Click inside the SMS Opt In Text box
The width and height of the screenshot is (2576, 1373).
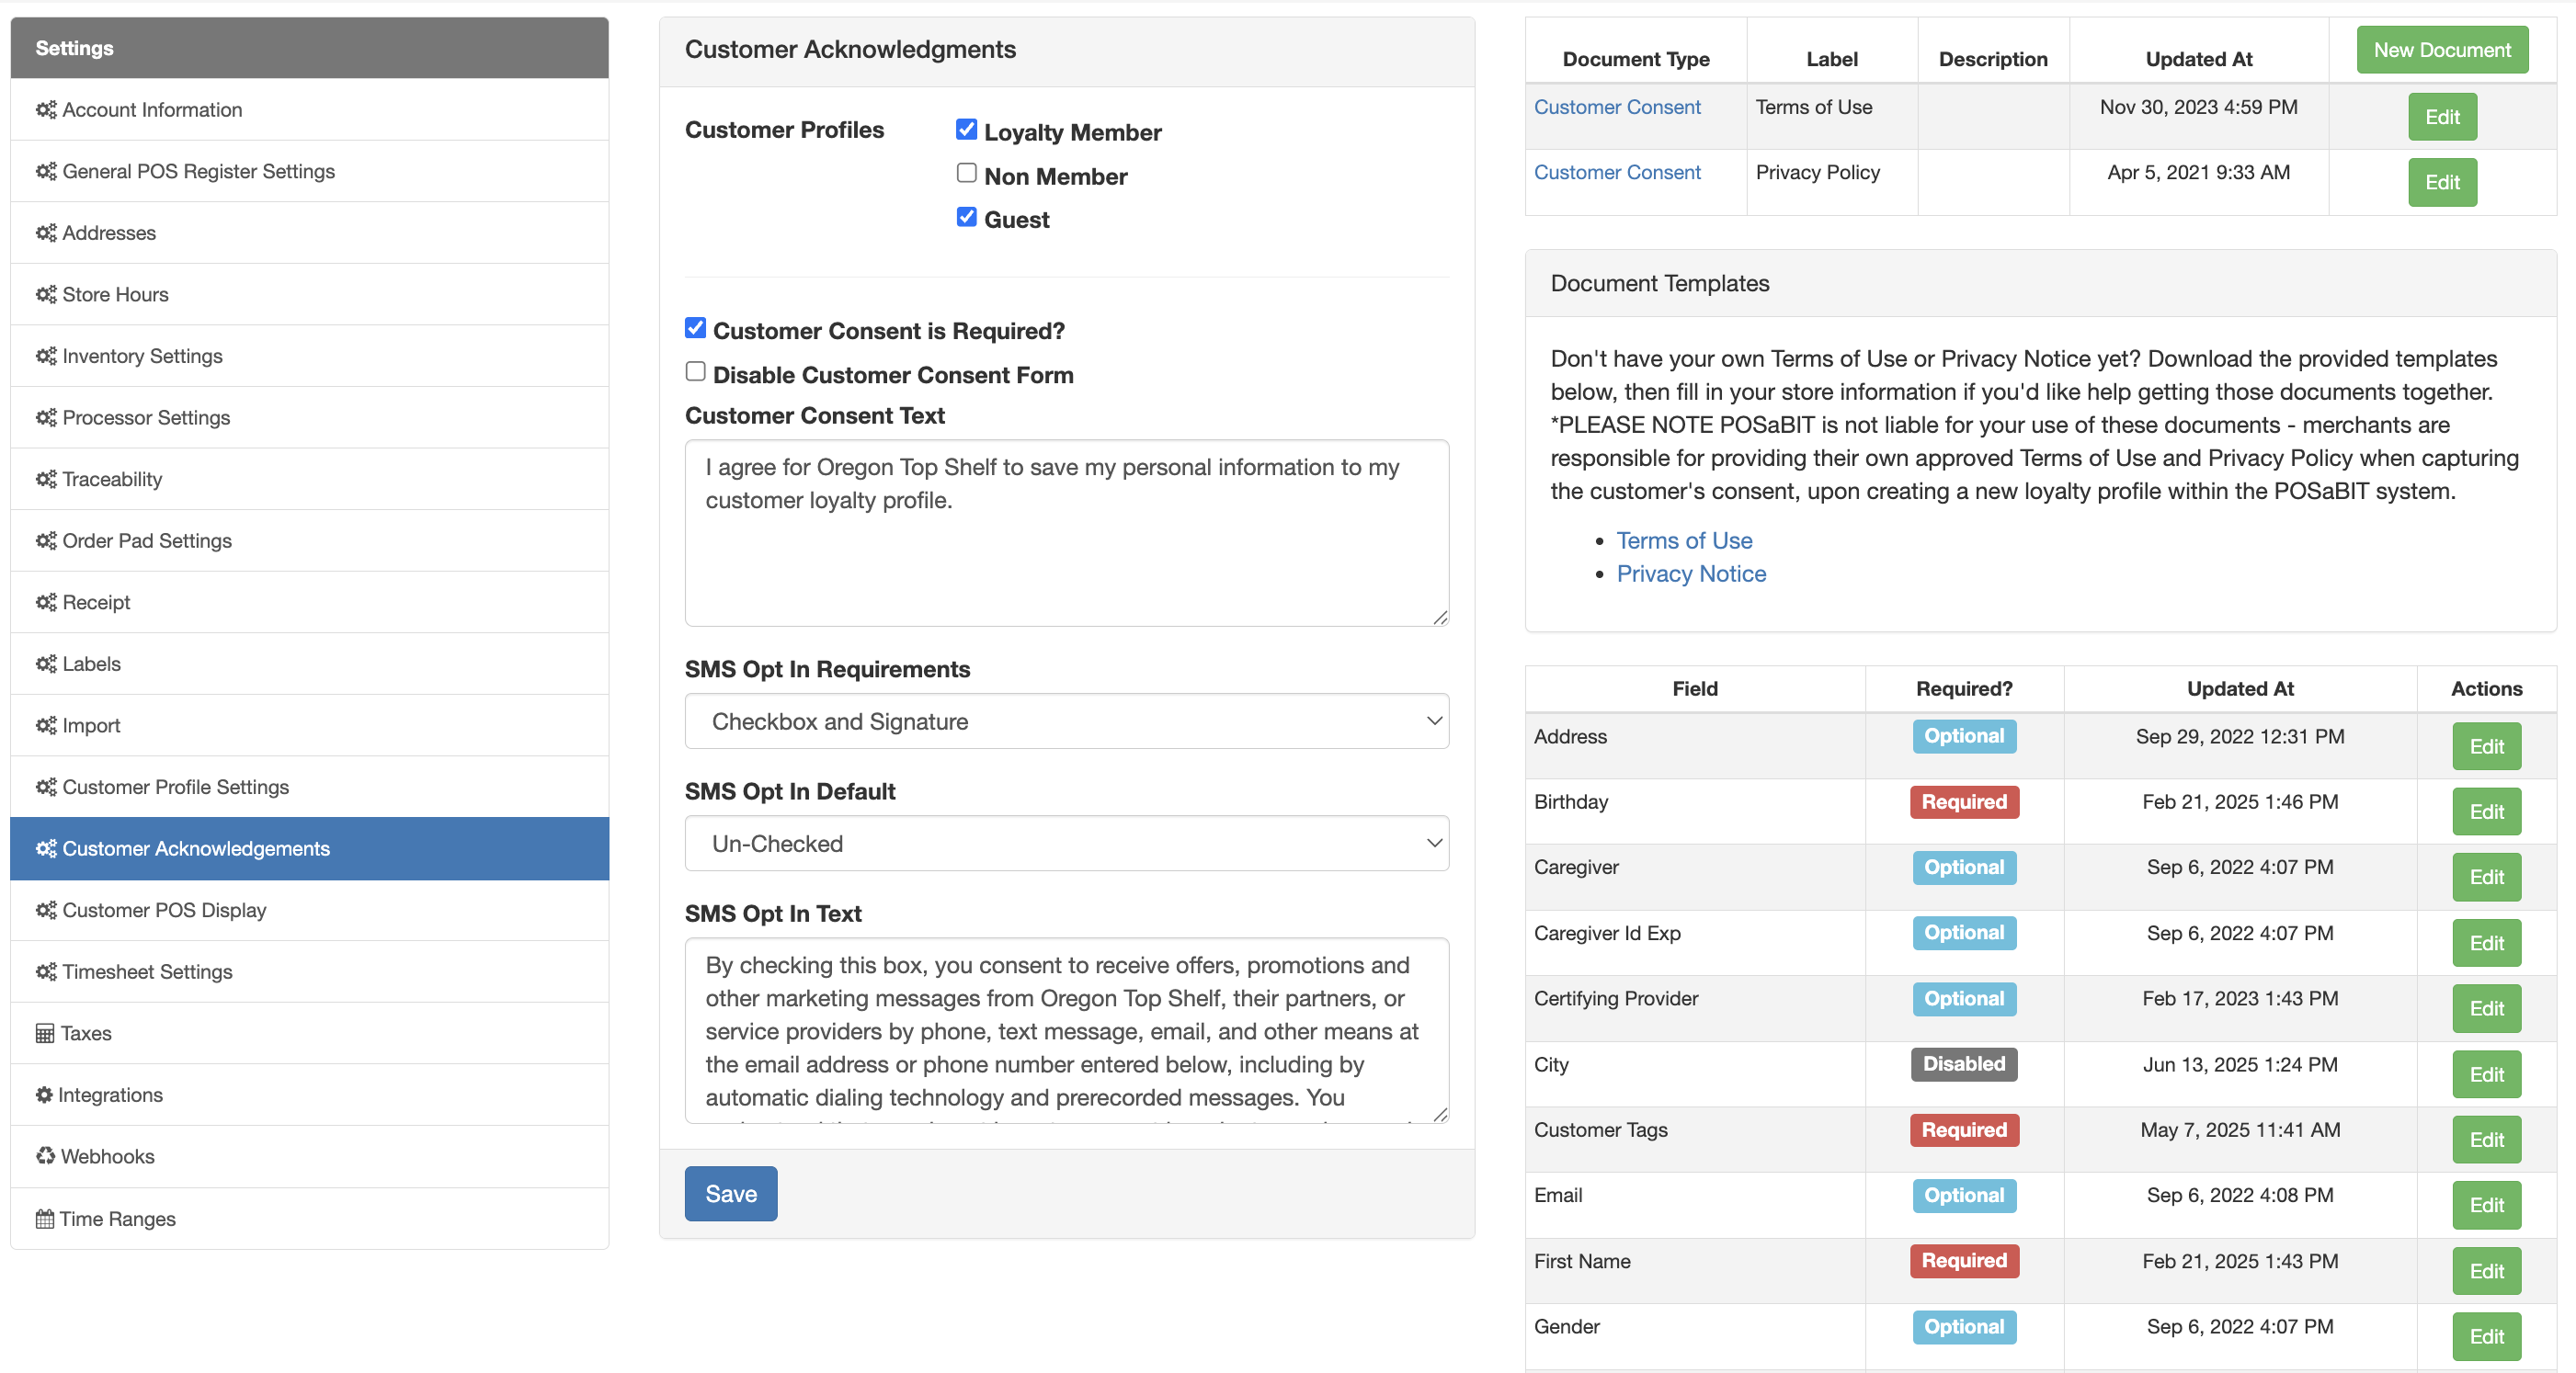point(1066,1030)
